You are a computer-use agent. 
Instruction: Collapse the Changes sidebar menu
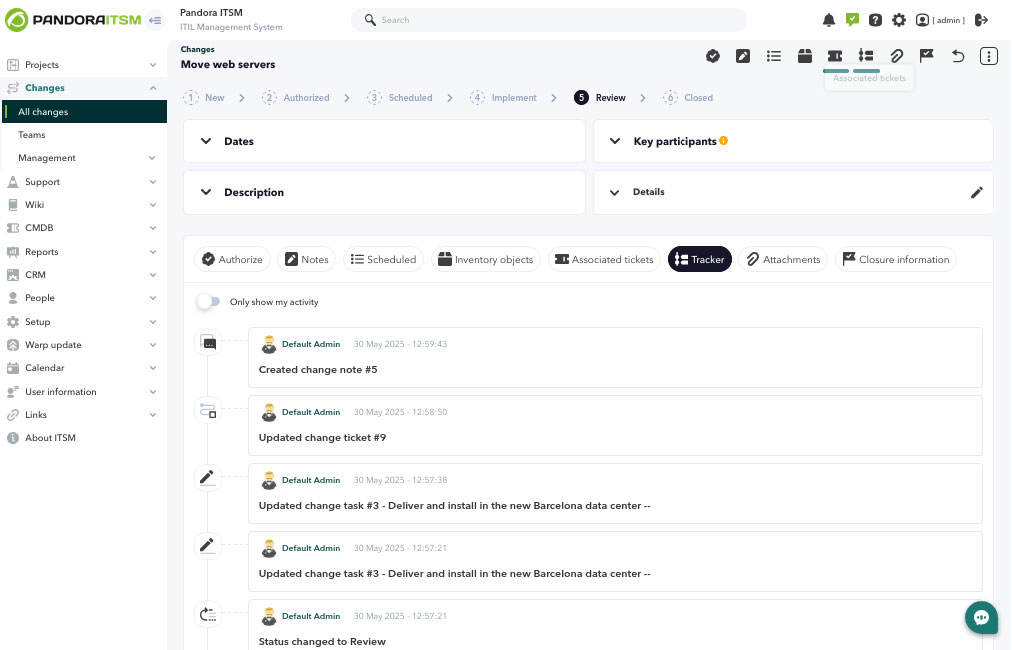coord(83,88)
